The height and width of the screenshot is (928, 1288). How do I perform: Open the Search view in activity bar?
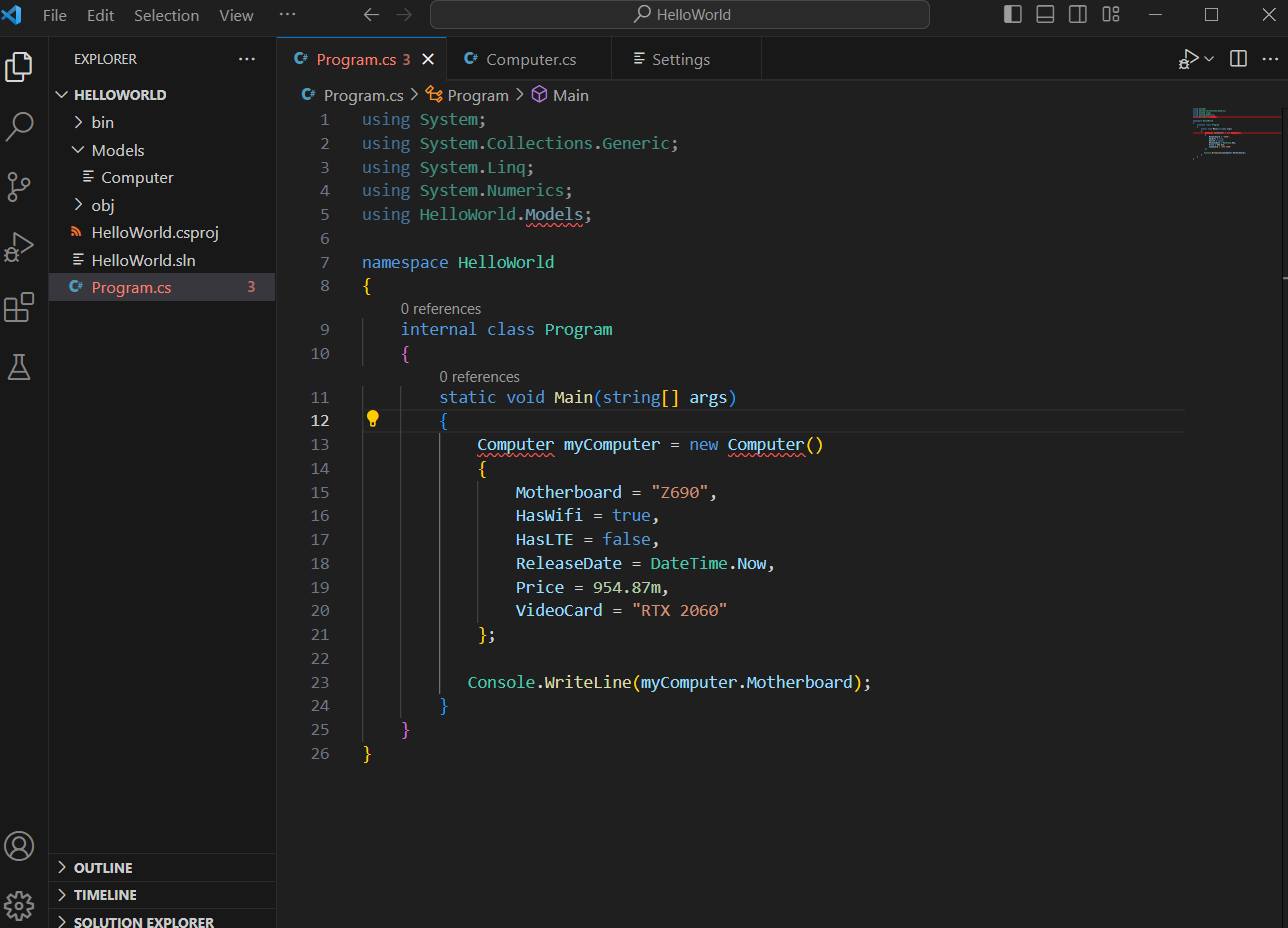coord(19,127)
